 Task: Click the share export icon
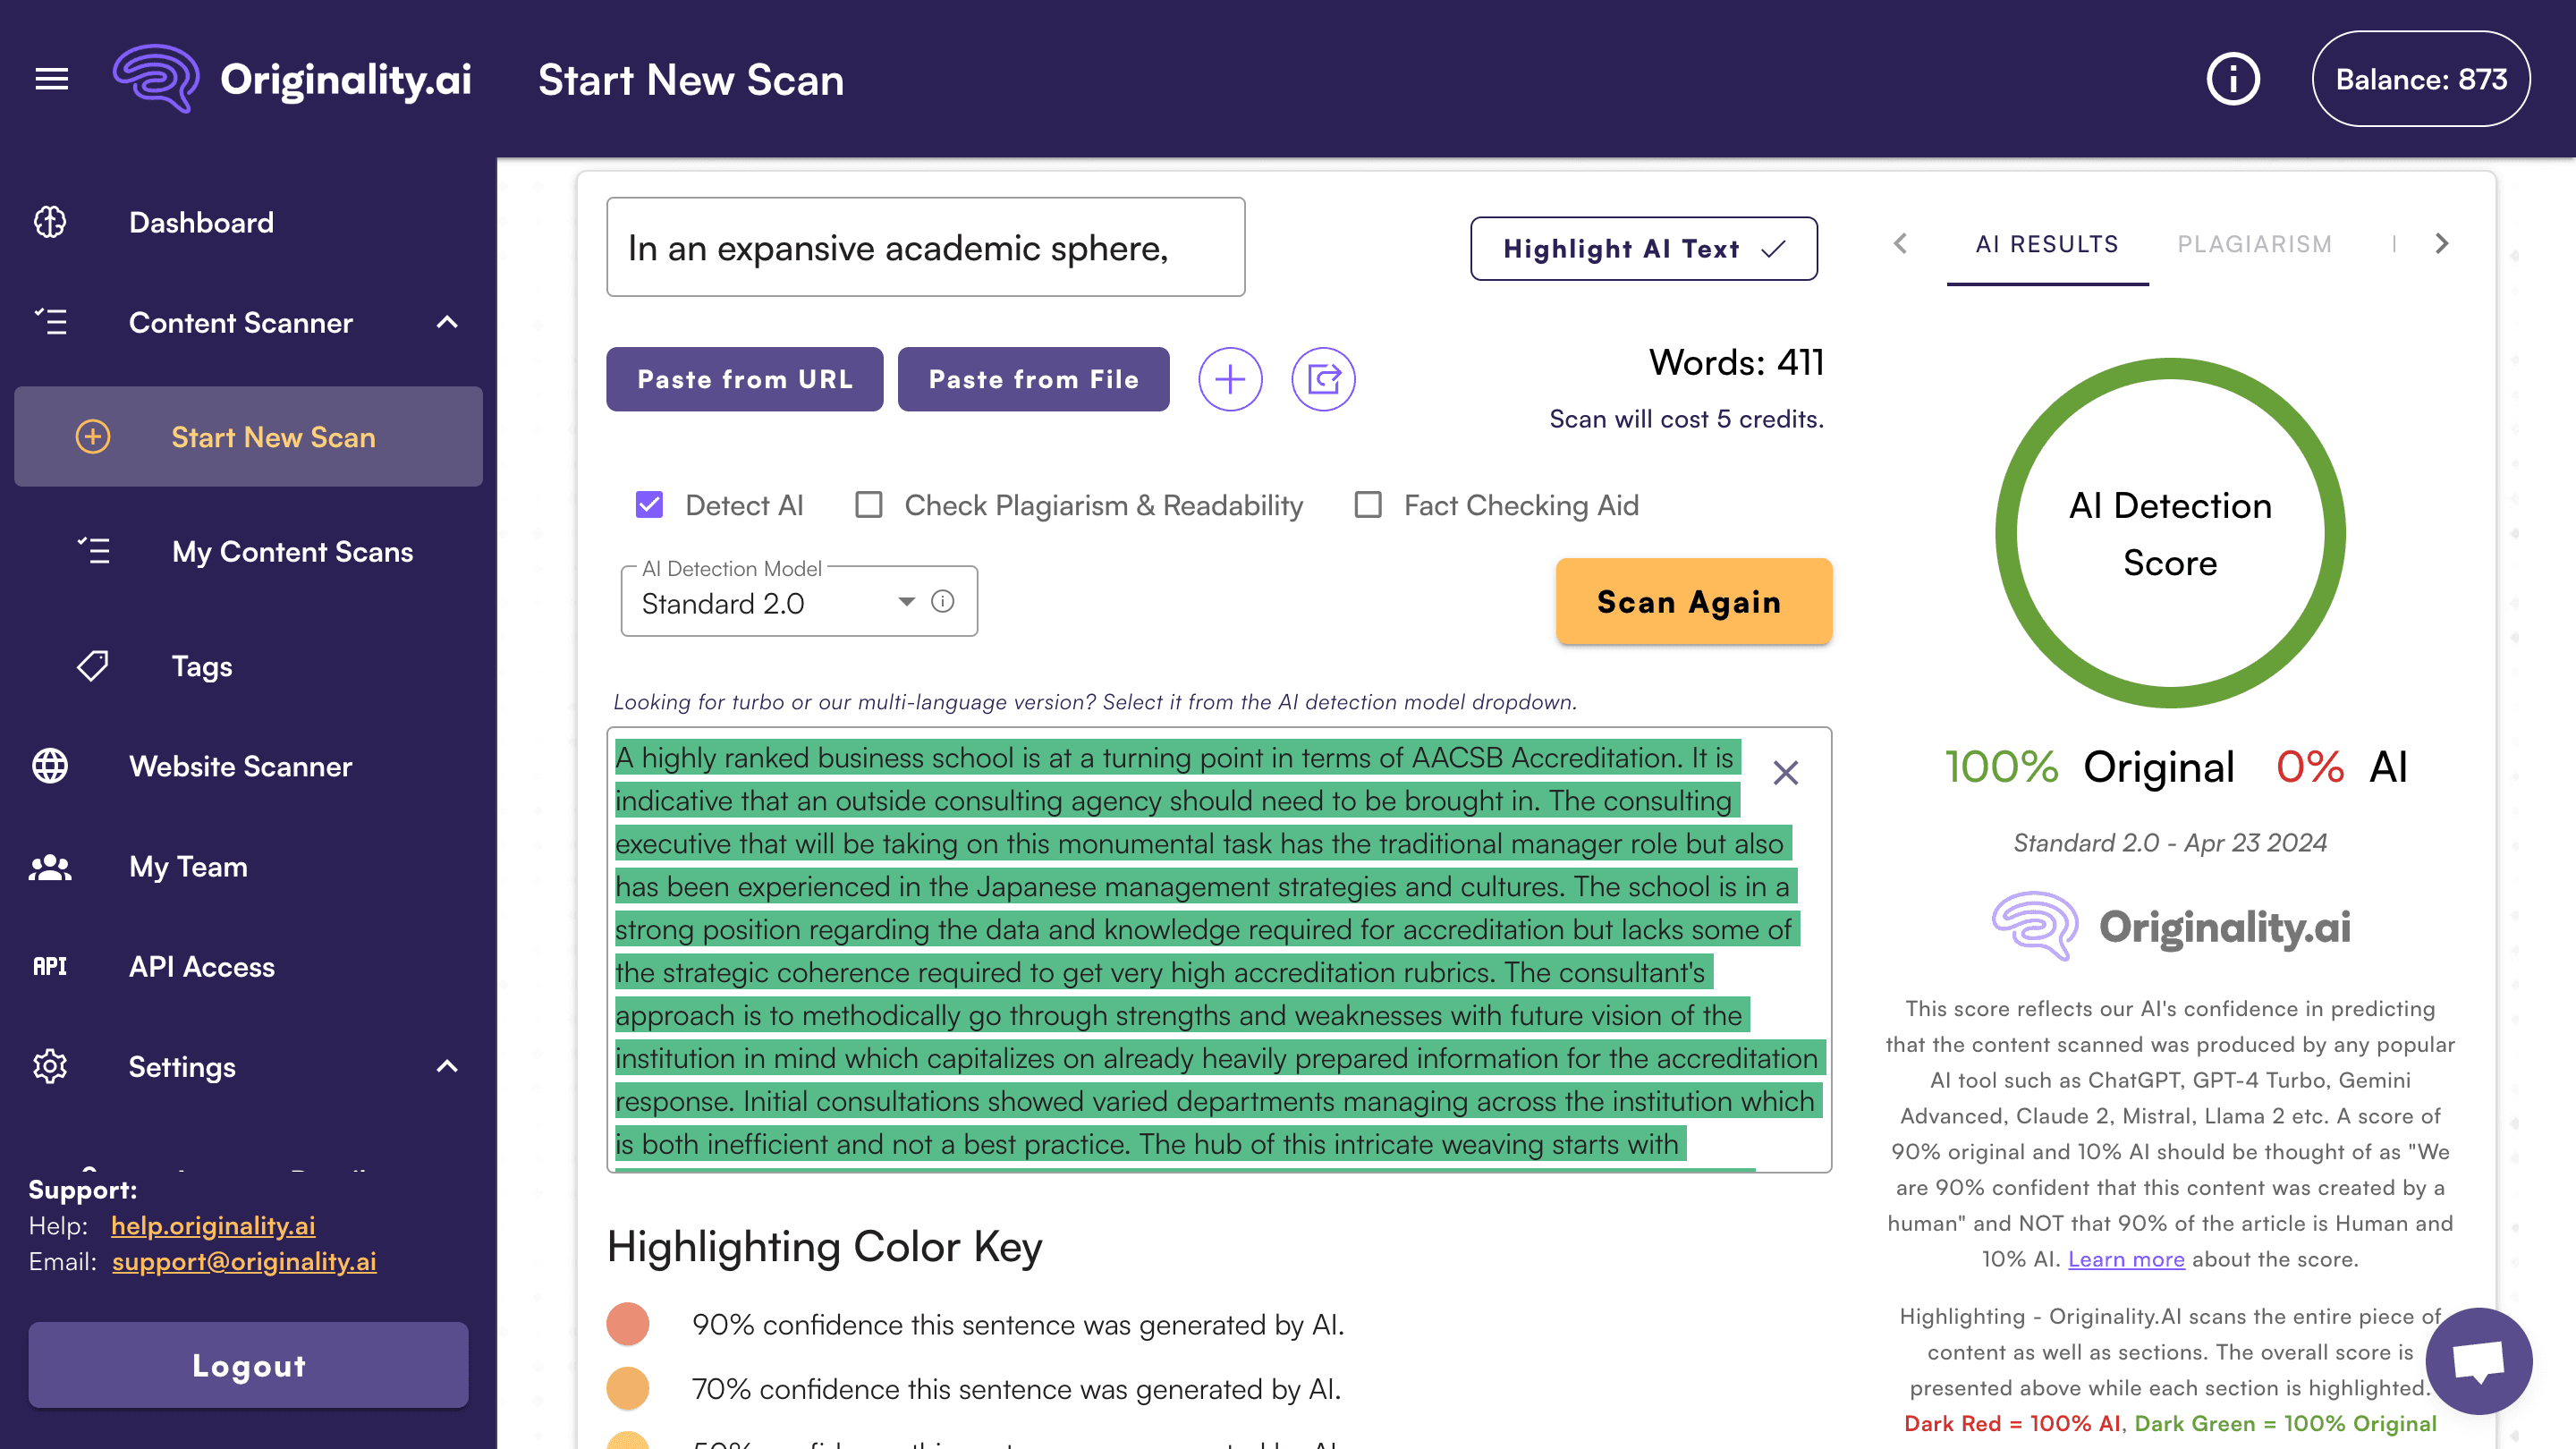(x=1323, y=379)
